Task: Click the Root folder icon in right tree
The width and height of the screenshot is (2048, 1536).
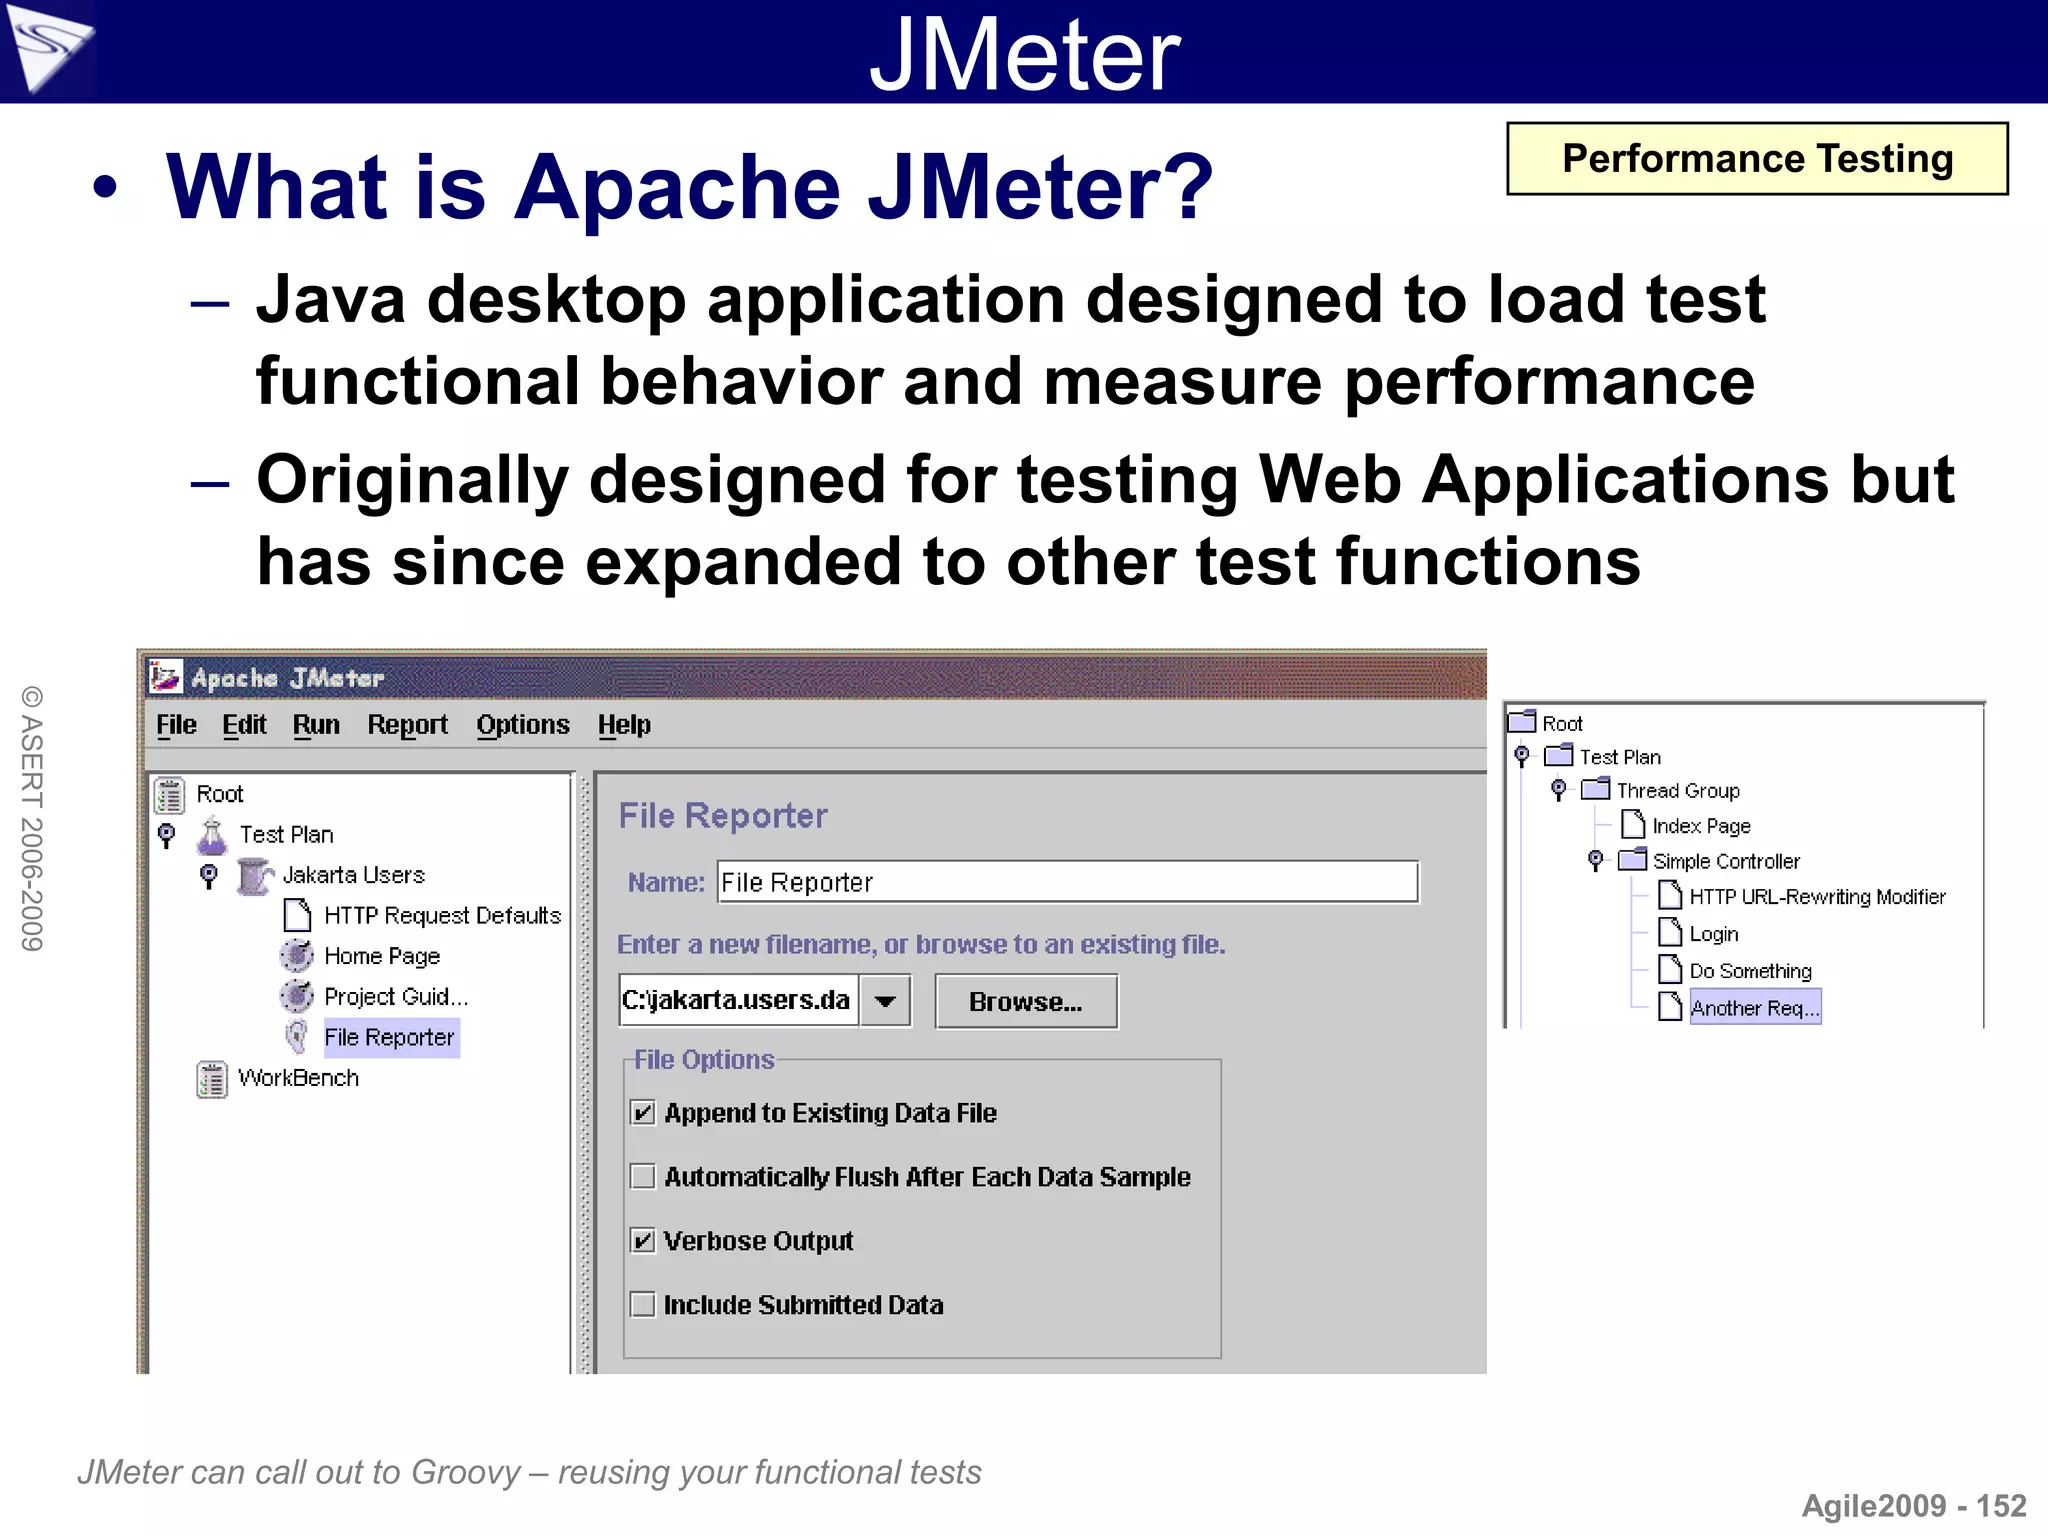Action: click(x=1522, y=721)
